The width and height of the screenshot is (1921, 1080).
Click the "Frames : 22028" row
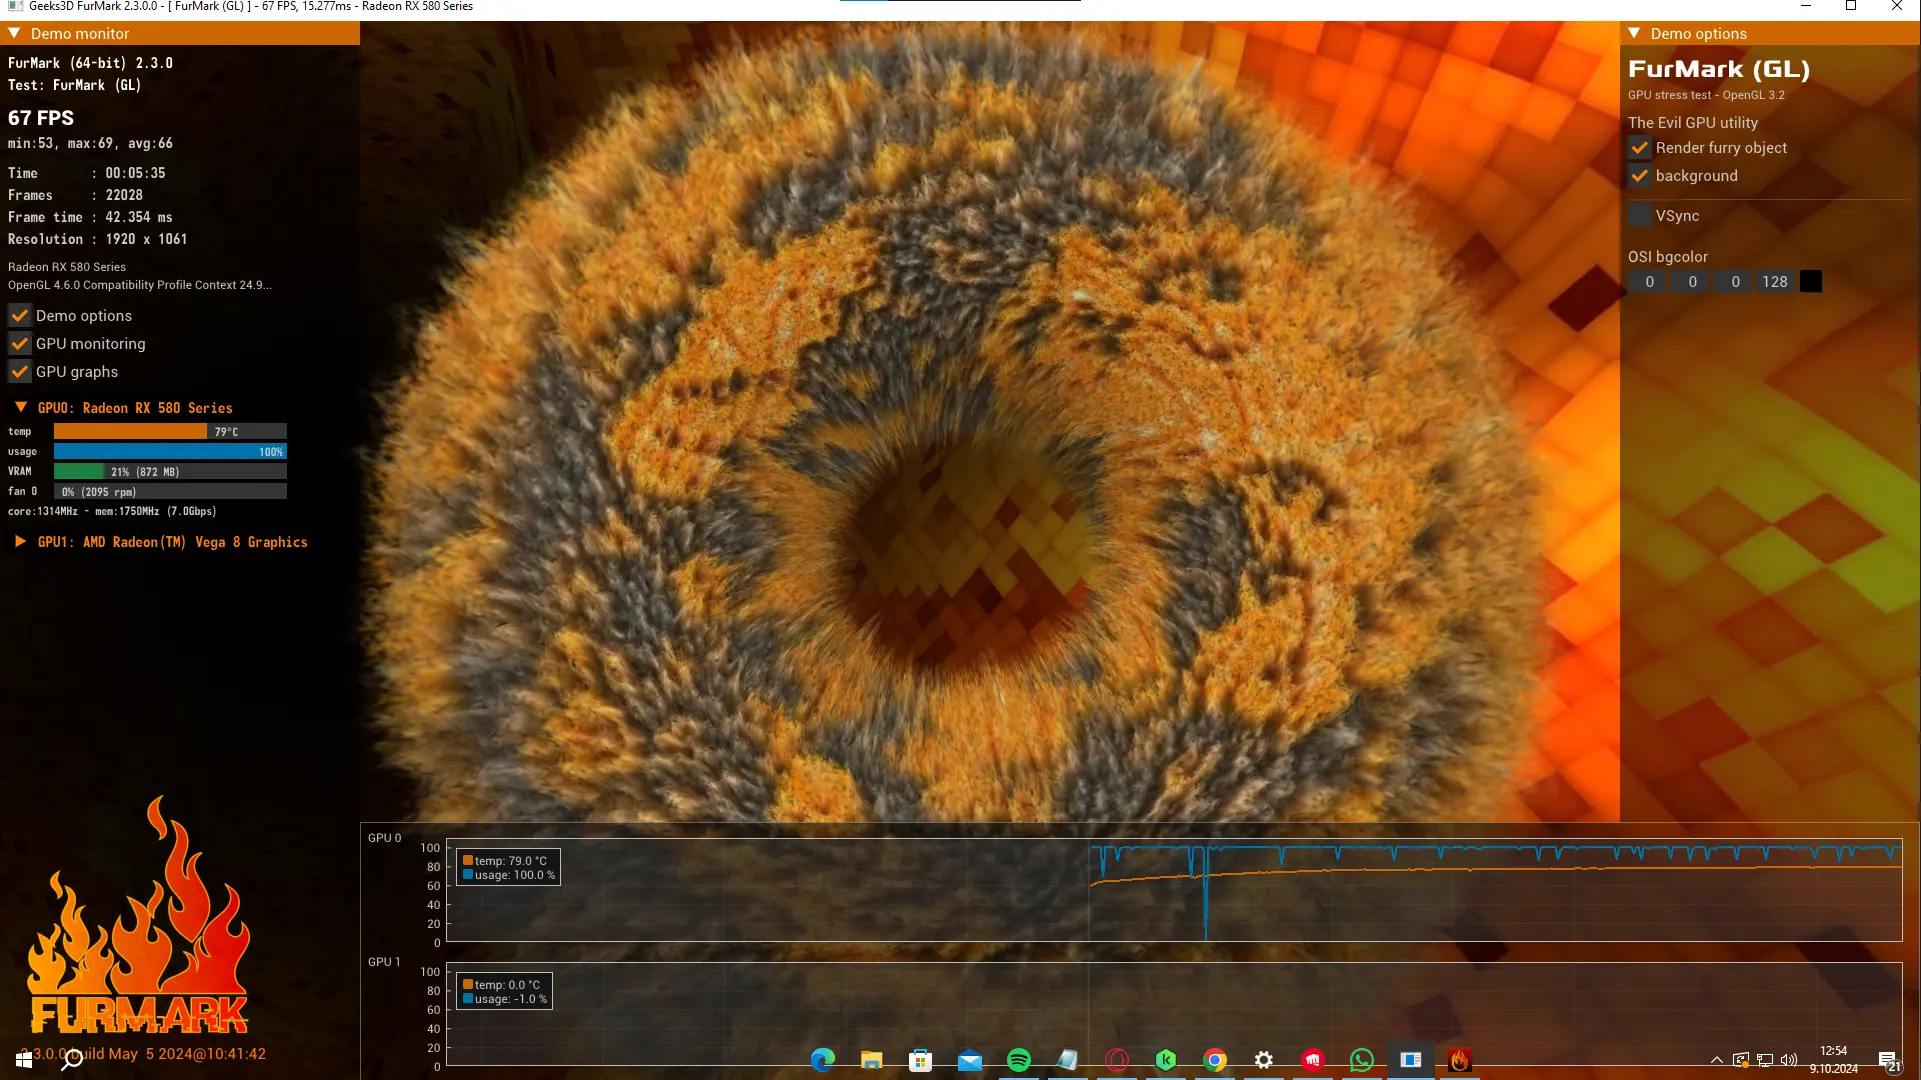click(76, 196)
